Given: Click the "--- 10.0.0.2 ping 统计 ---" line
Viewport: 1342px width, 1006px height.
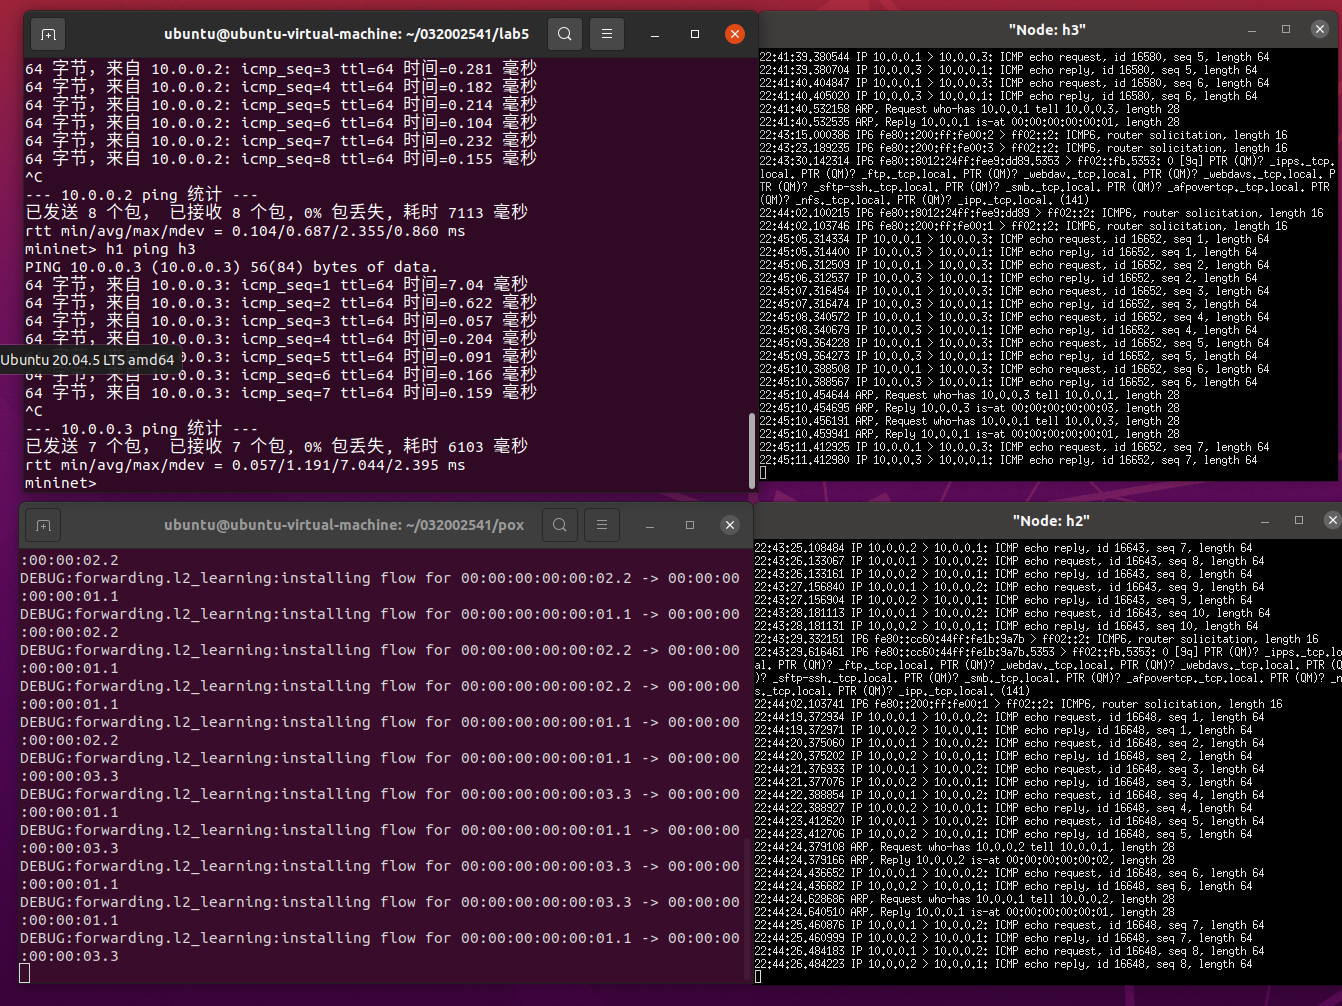Looking at the screenshot, I should 142,195.
